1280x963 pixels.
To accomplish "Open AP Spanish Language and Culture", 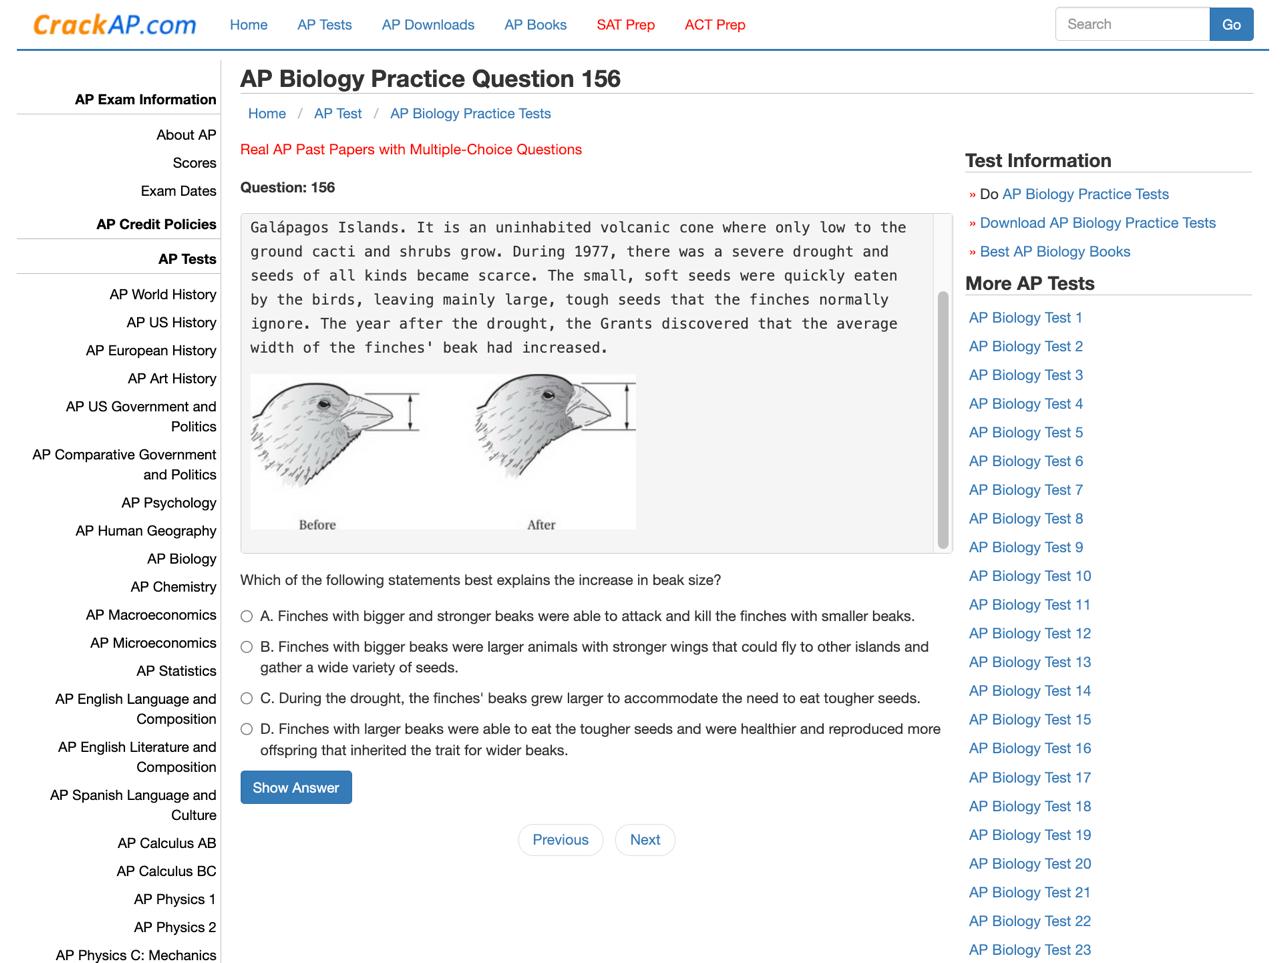I will point(133,804).
